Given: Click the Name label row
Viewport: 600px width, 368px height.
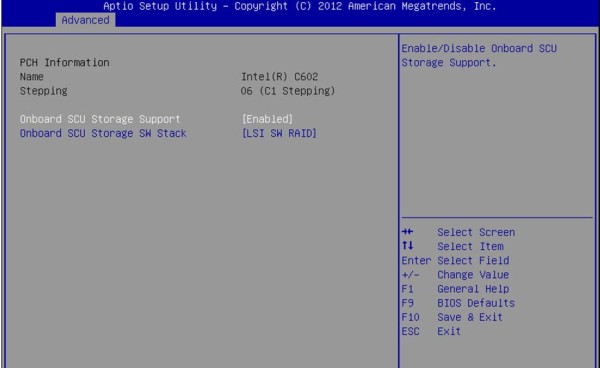Looking at the screenshot, I should point(31,77).
